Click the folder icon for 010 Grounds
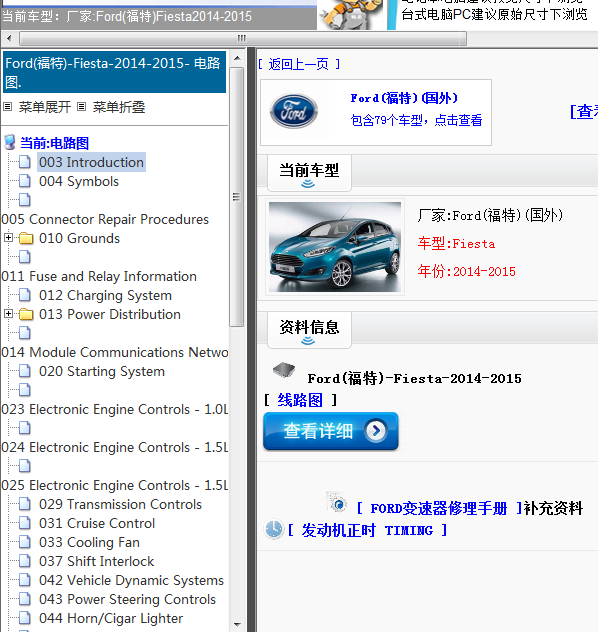Viewport: 598px width, 632px height. (26, 238)
